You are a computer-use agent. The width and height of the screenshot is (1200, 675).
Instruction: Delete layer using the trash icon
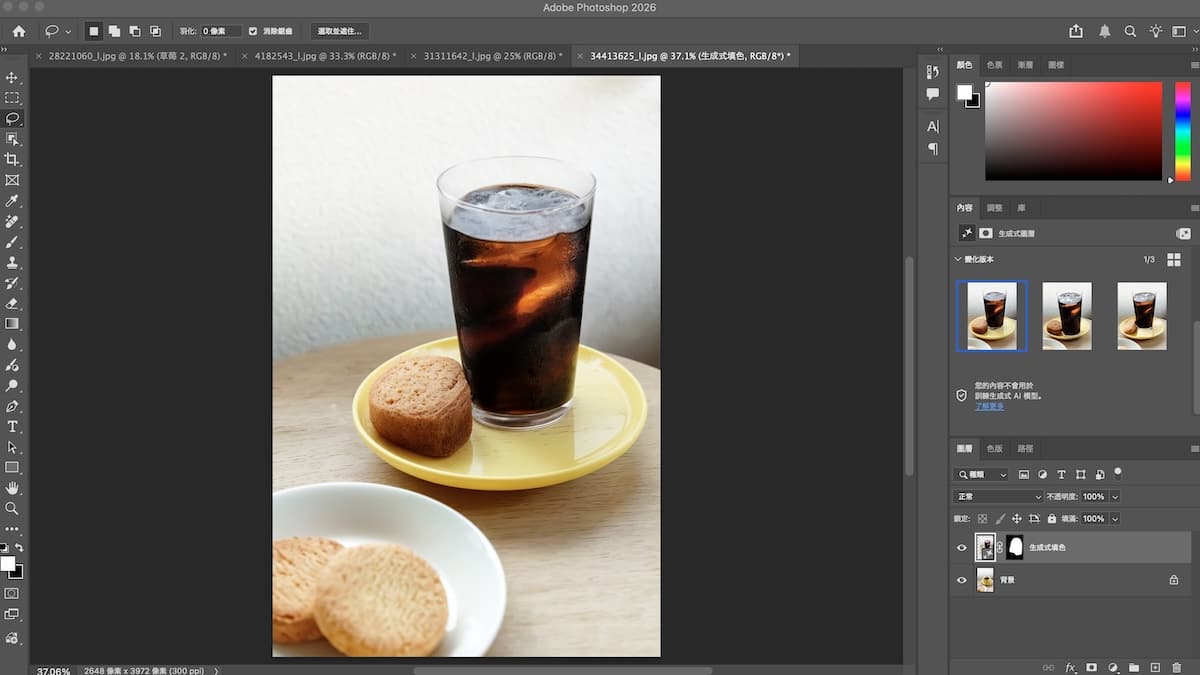point(1177,667)
